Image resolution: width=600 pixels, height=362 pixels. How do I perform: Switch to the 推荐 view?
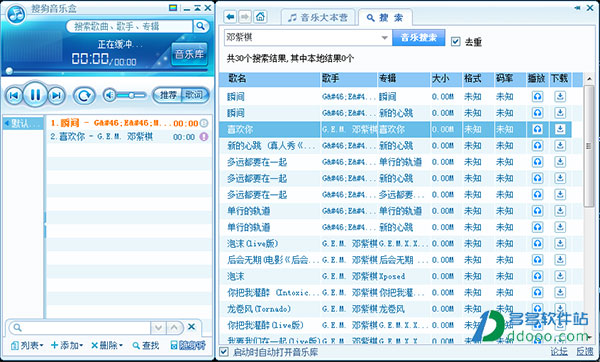pyautogui.click(x=168, y=95)
